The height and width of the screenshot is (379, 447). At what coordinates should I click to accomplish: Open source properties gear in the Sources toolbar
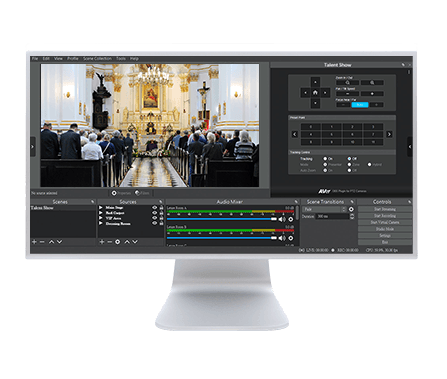[118, 242]
